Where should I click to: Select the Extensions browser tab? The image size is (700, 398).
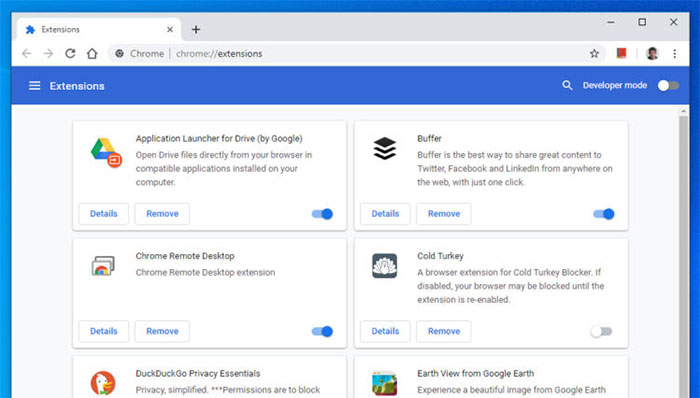tap(99, 29)
